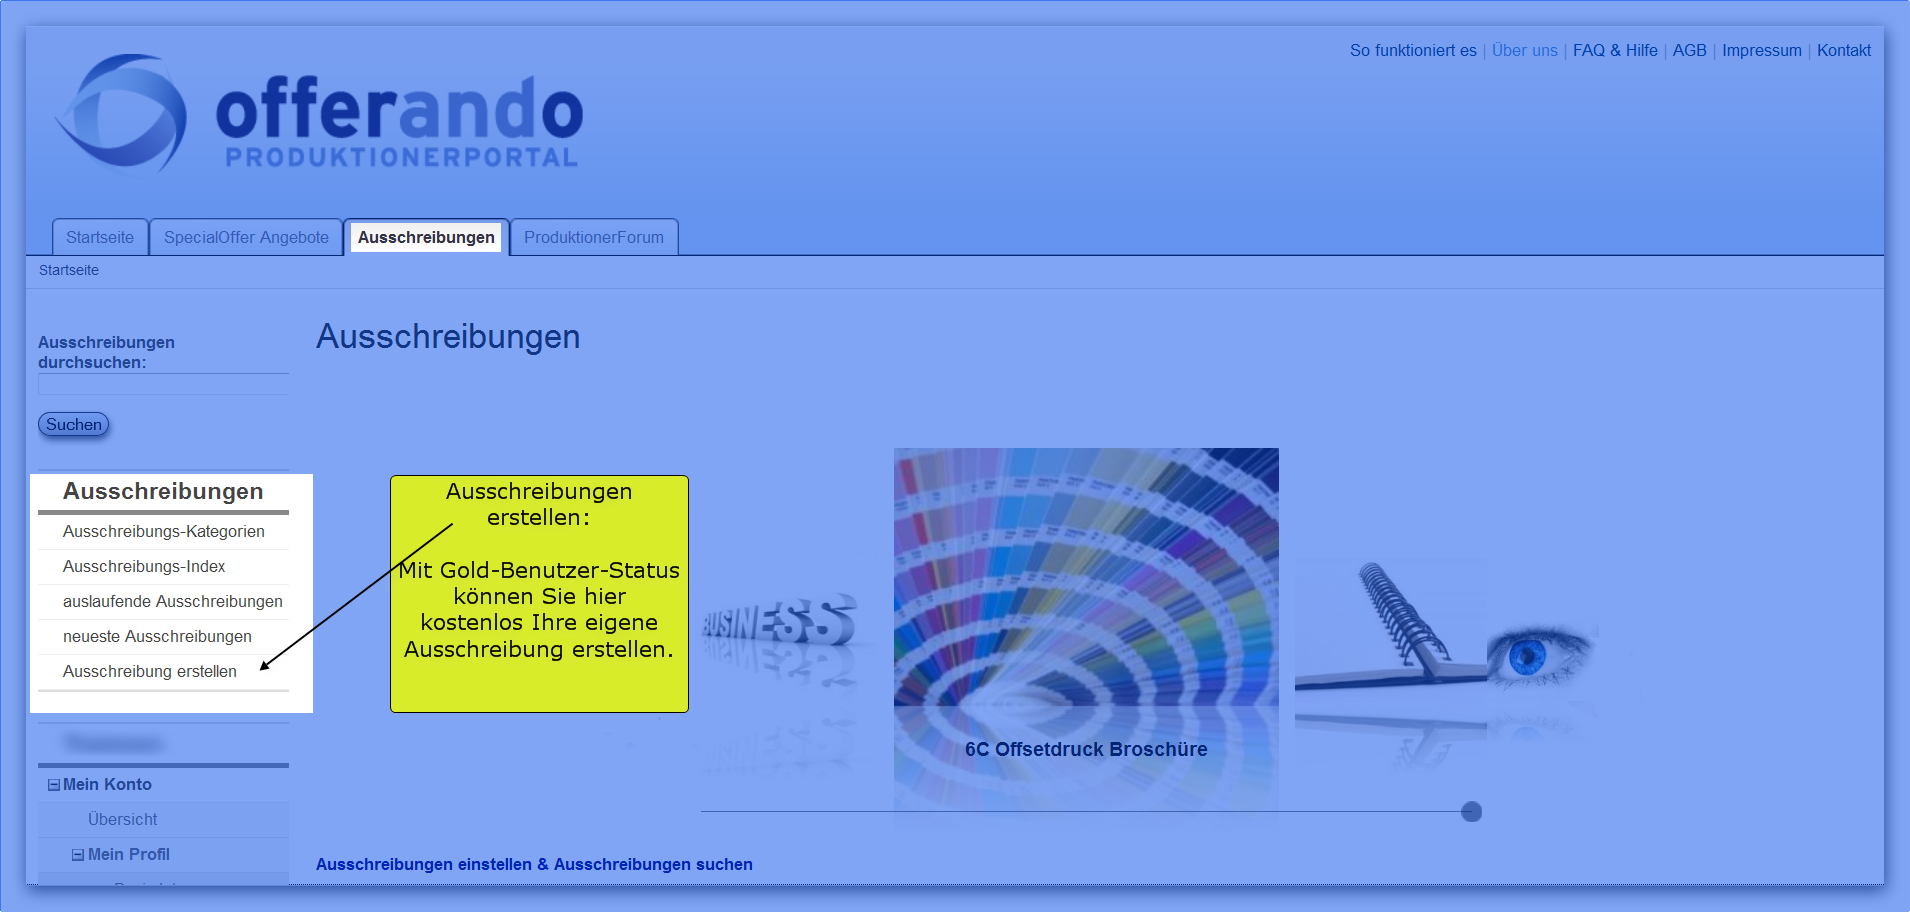The height and width of the screenshot is (912, 1910).
Task: Focus the Ausschreibungen durchsuchen search field
Action: tap(164, 385)
